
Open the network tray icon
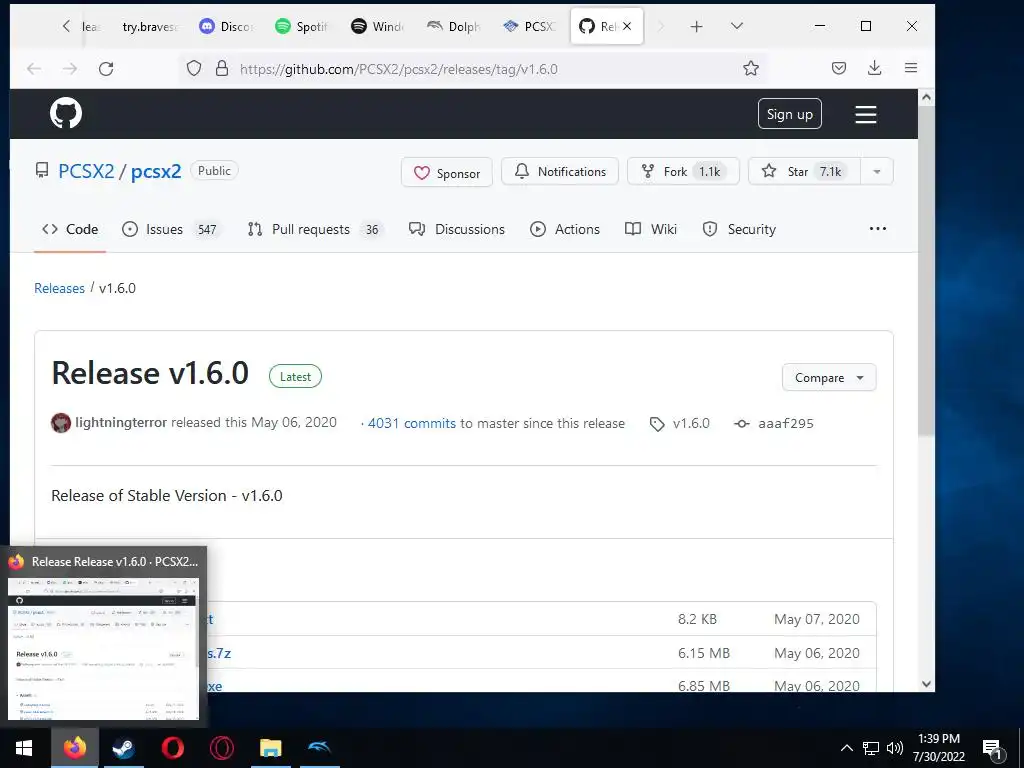(871, 748)
